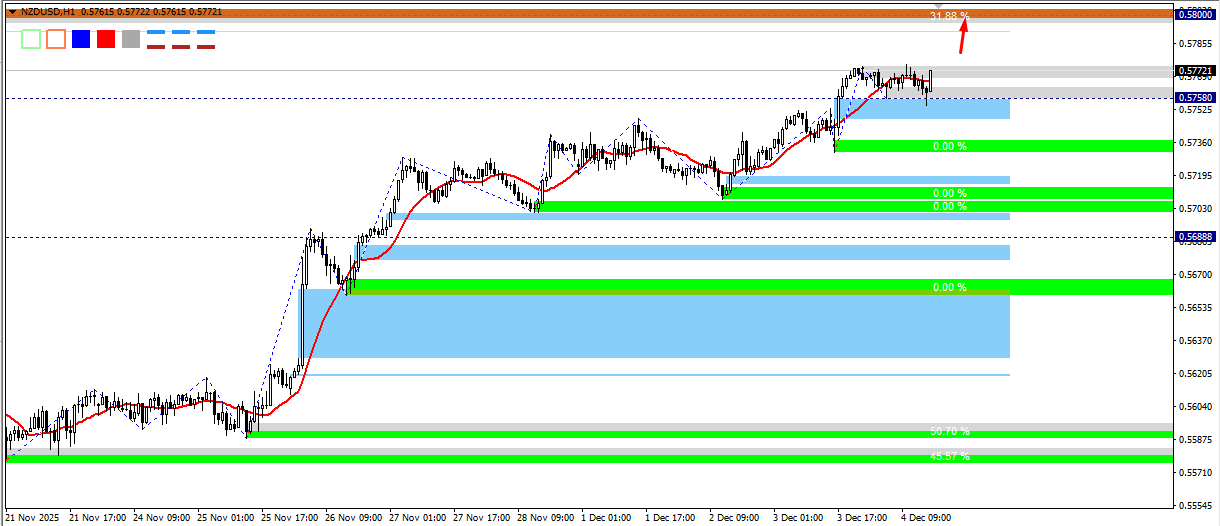Click the 21 Nov 2025 time label

(x=33, y=518)
